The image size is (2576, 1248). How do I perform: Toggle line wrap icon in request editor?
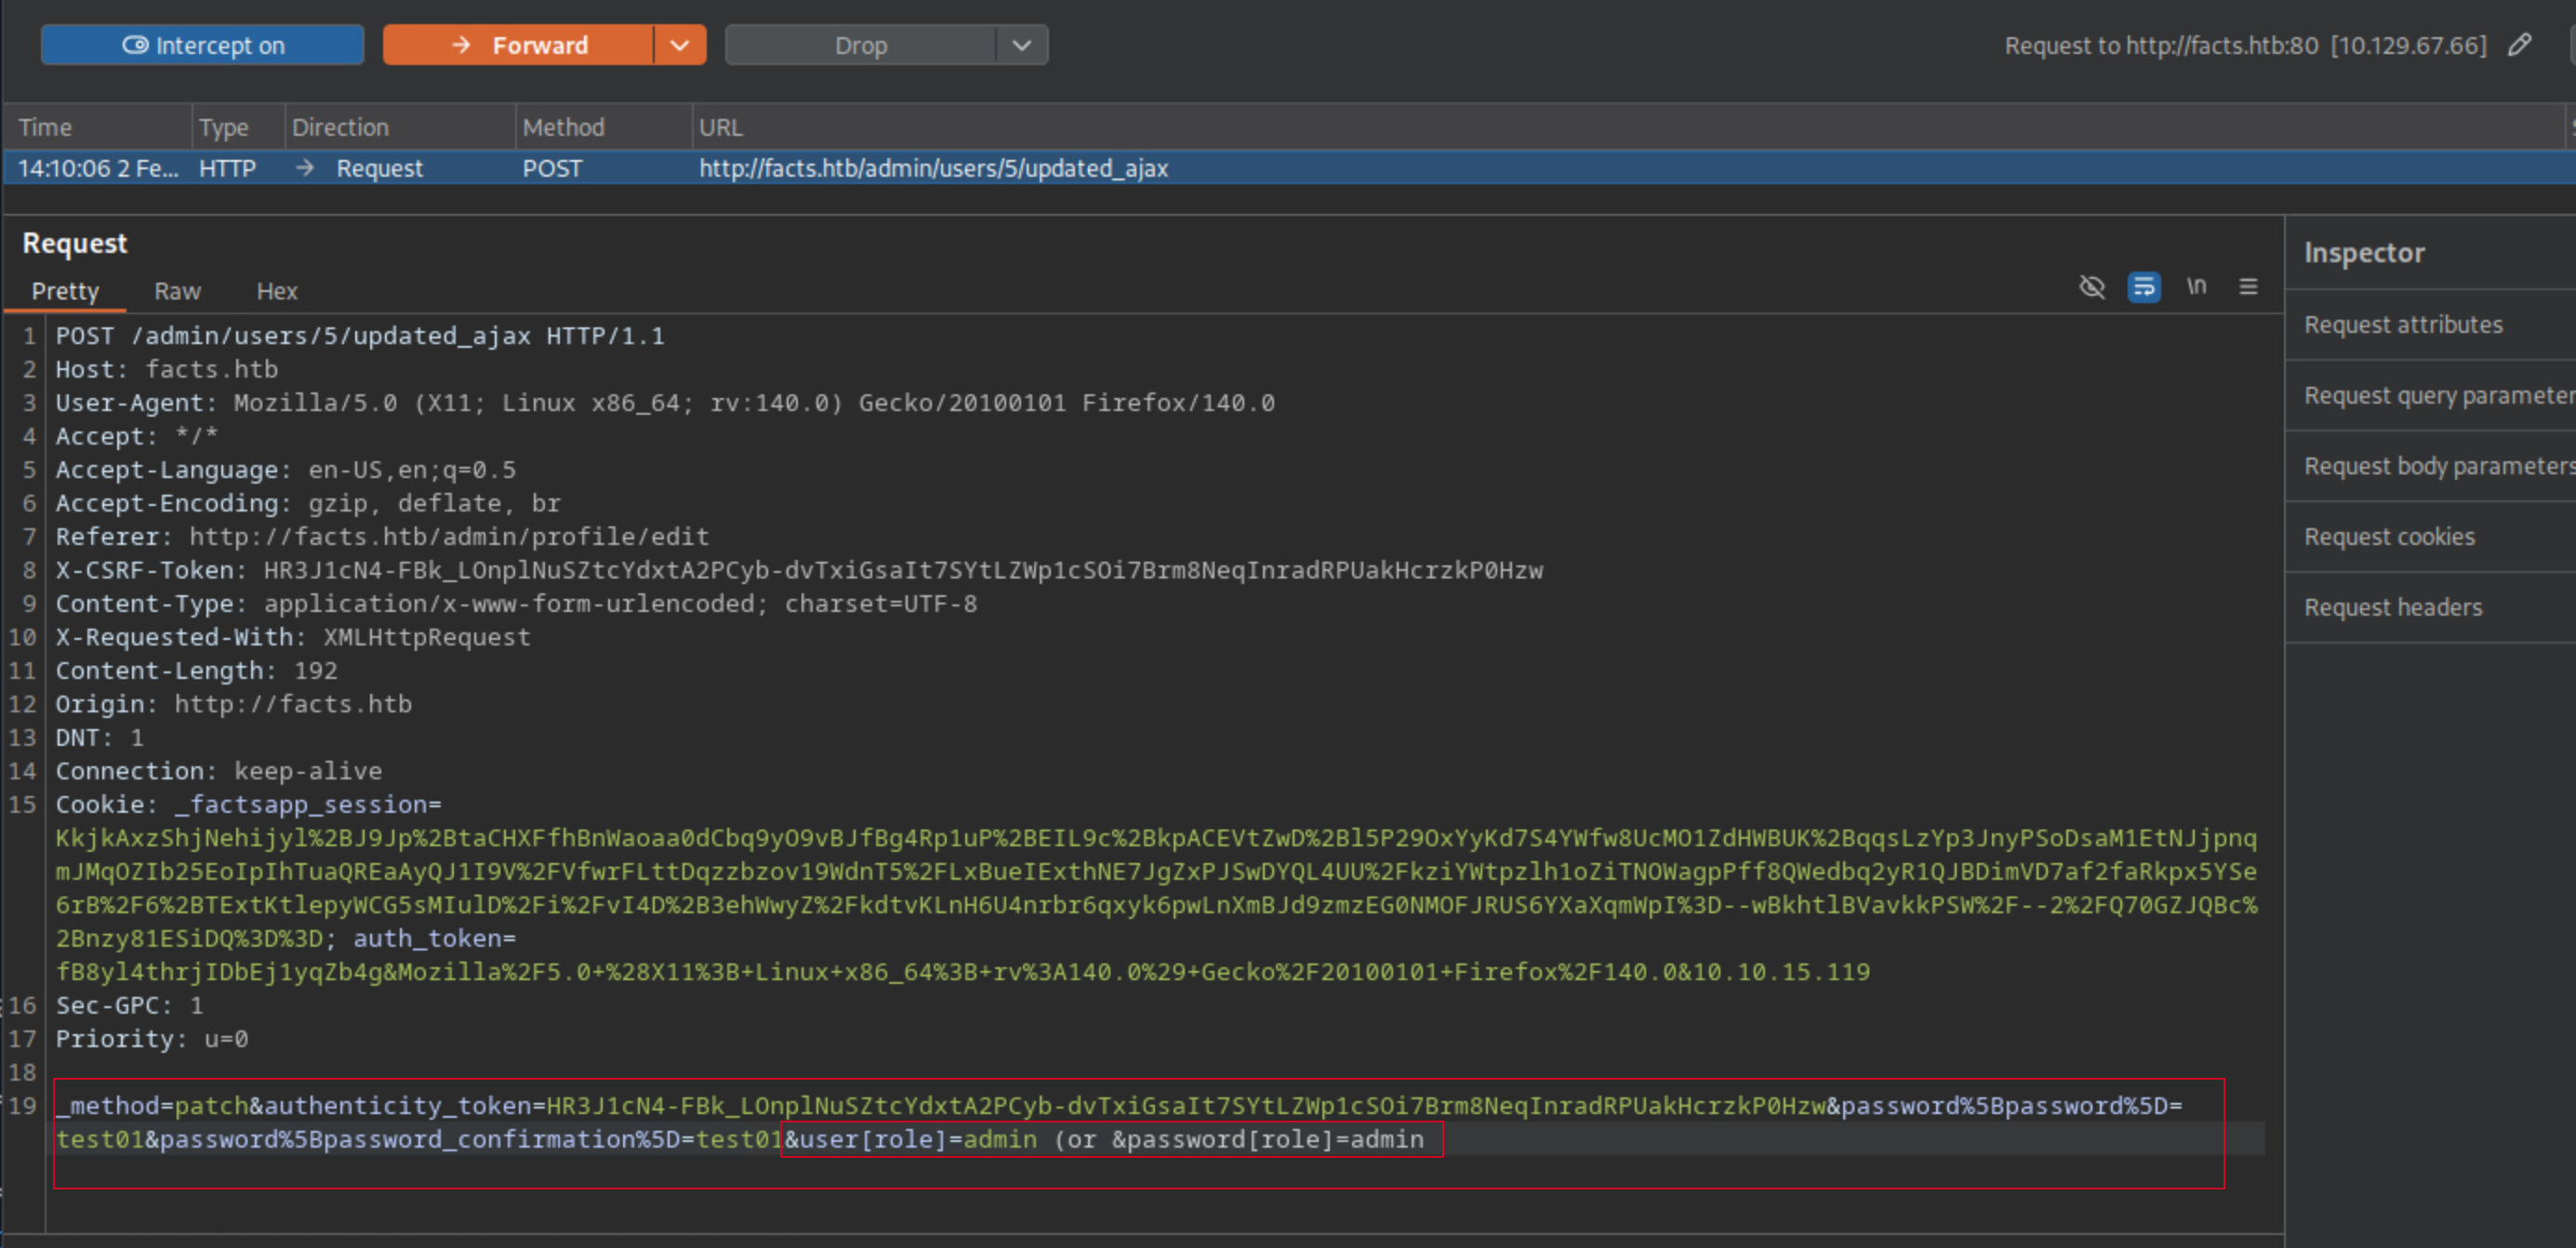(x=2143, y=287)
